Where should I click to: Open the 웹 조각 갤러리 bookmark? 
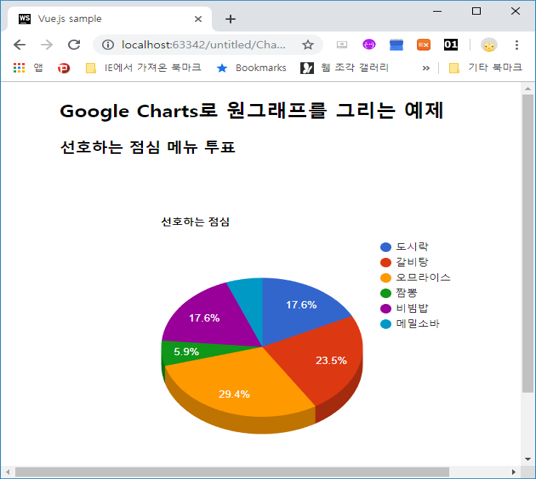pos(345,68)
